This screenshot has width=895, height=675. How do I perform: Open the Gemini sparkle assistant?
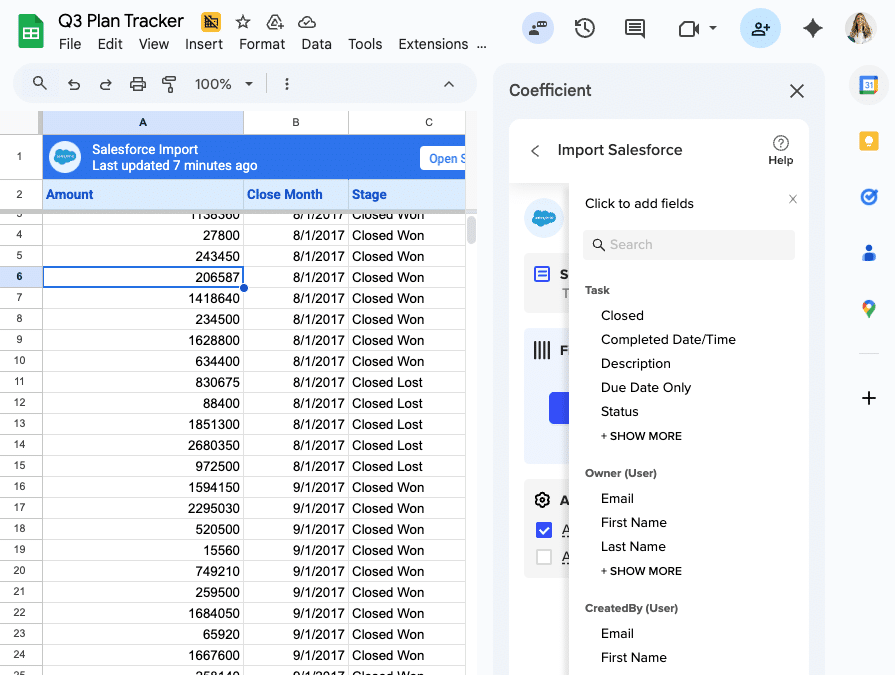pyautogui.click(x=813, y=28)
